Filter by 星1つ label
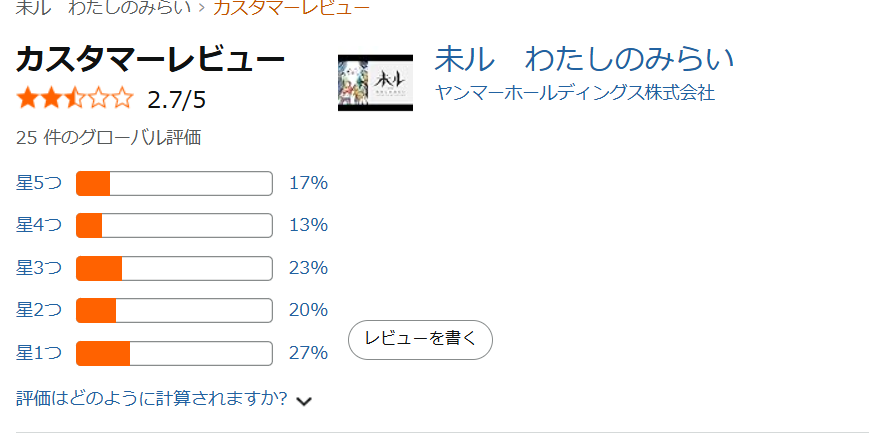Viewport: 869px width, 433px height. pyautogui.click(x=39, y=353)
